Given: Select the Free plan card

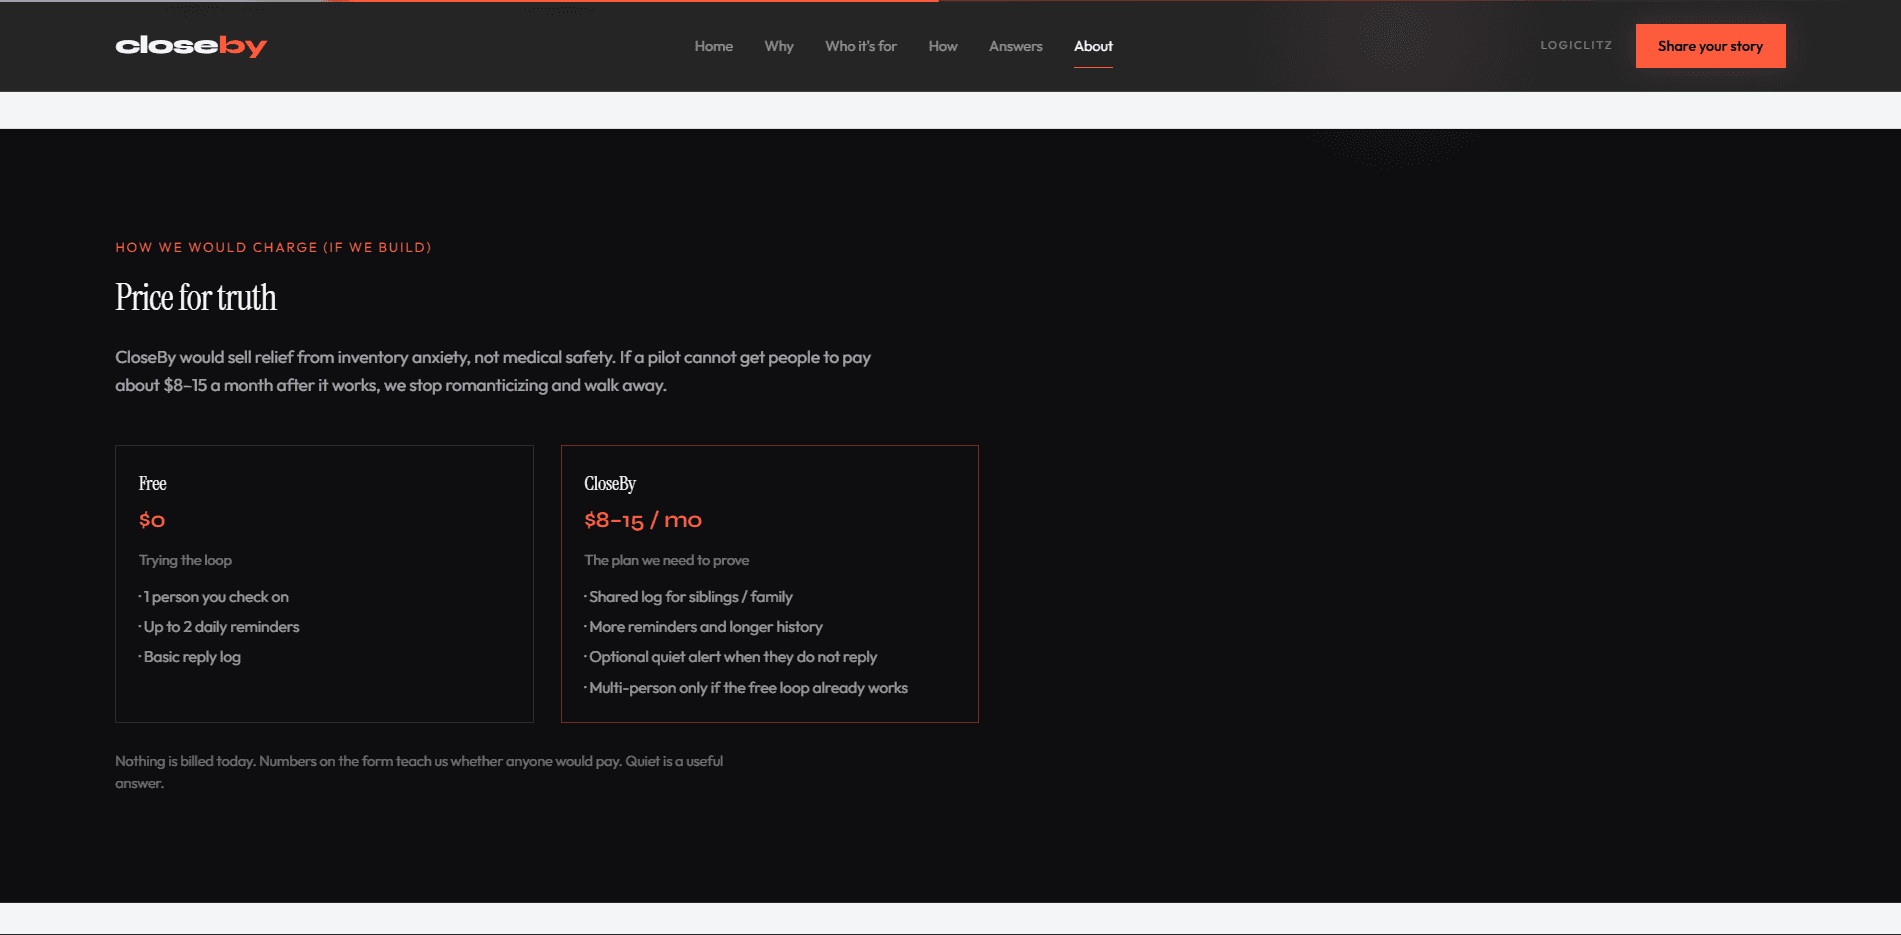Looking at the screenshot, I should pos(324,584).
